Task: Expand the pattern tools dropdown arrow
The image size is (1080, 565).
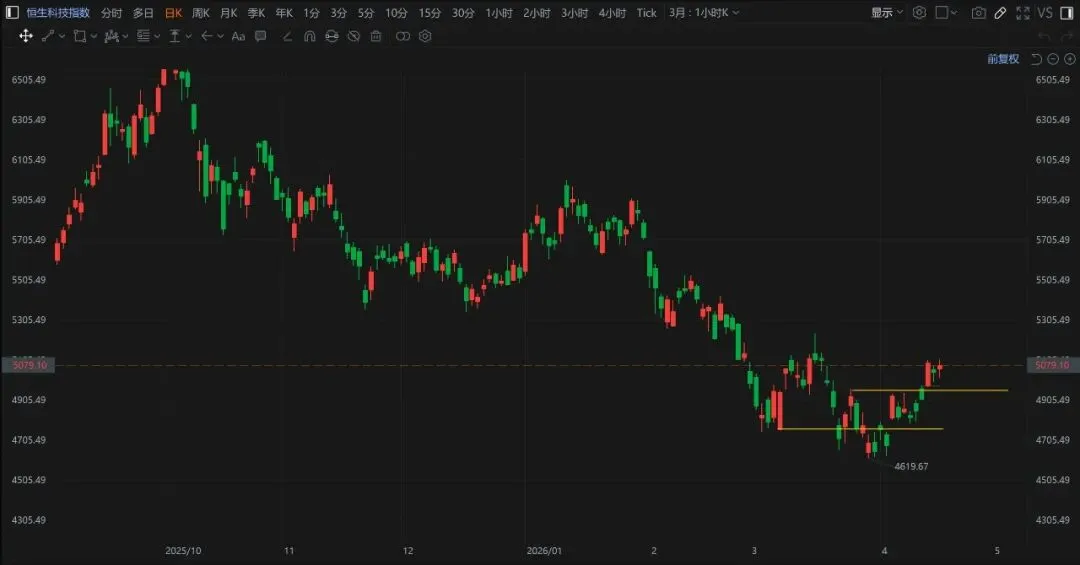Action: [x=125, y=36]
